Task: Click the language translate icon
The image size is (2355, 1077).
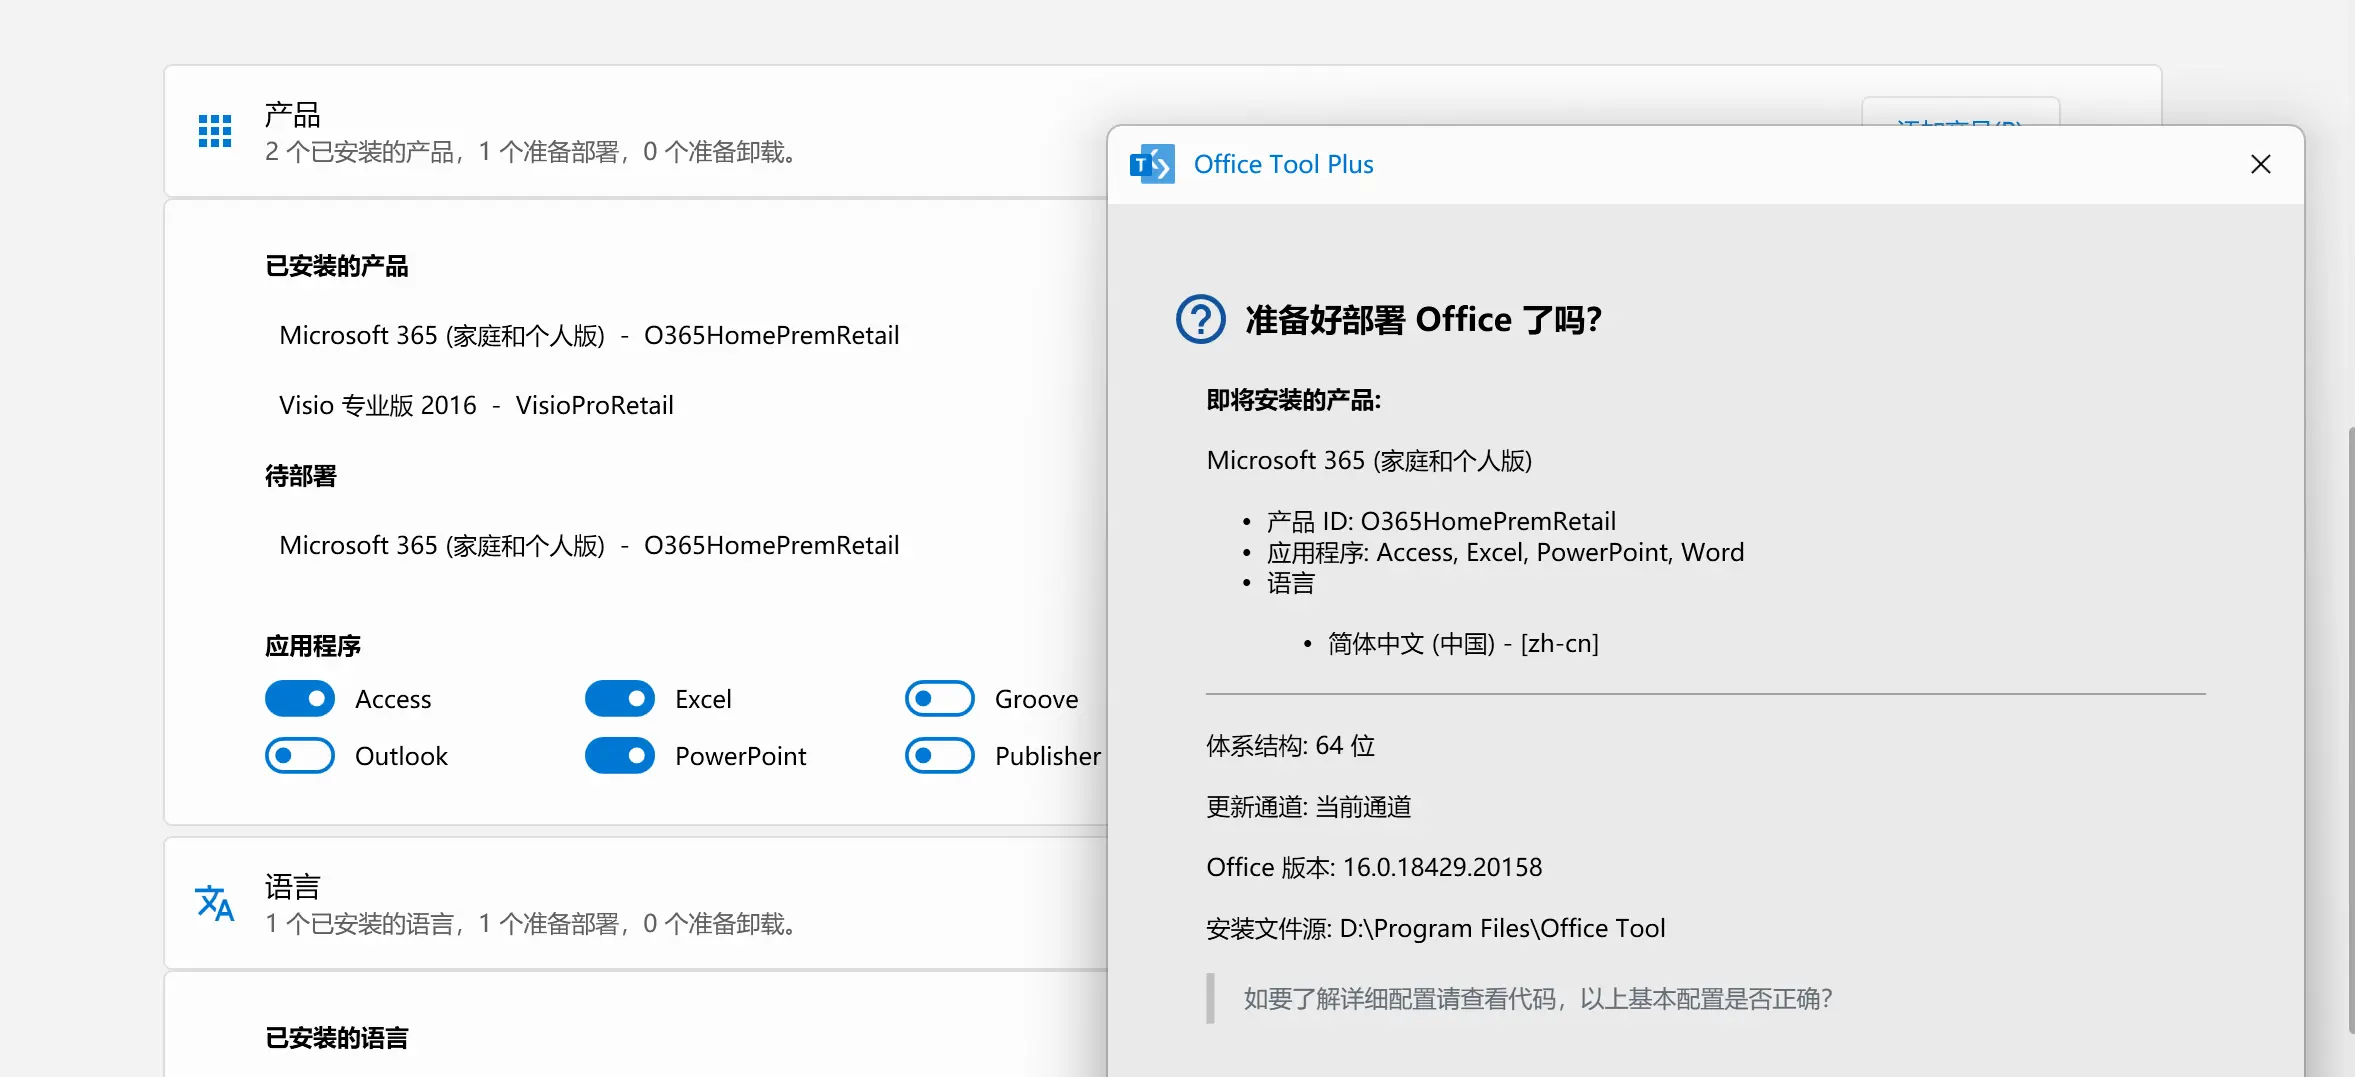Action: pos(215,903)
